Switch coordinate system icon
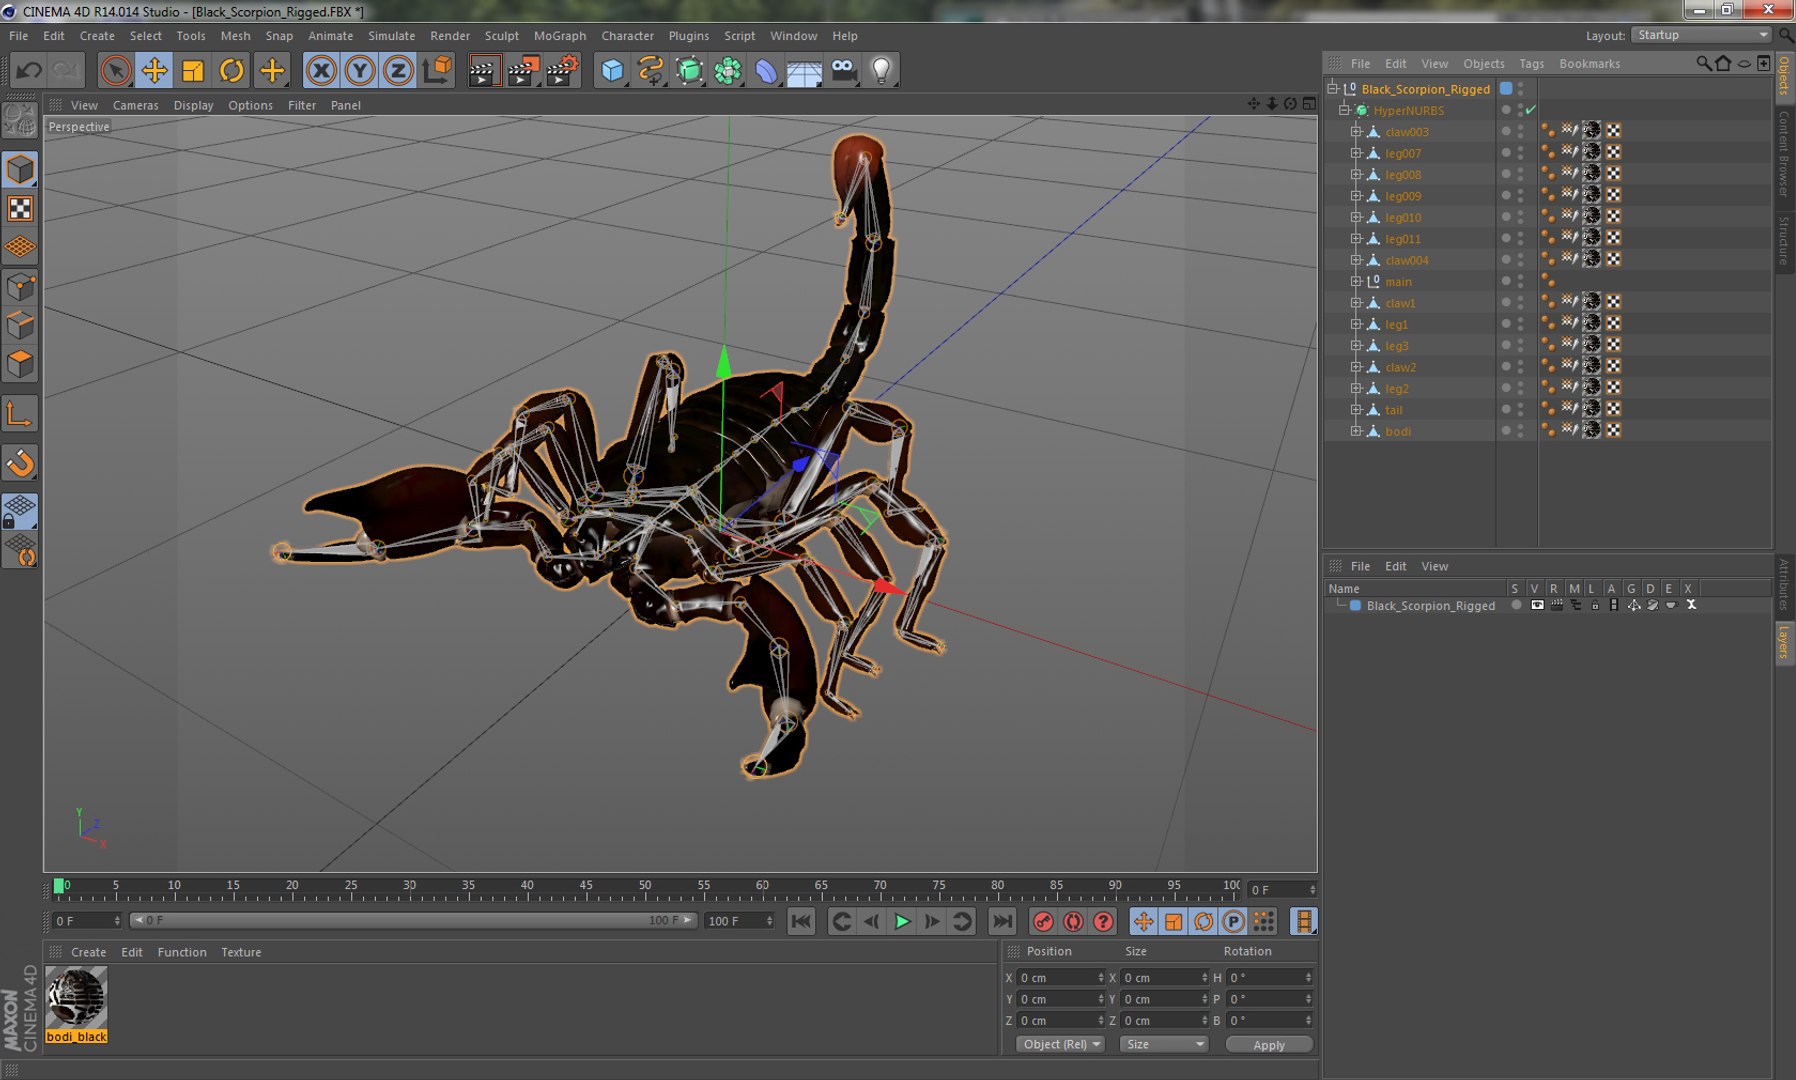 437,70
